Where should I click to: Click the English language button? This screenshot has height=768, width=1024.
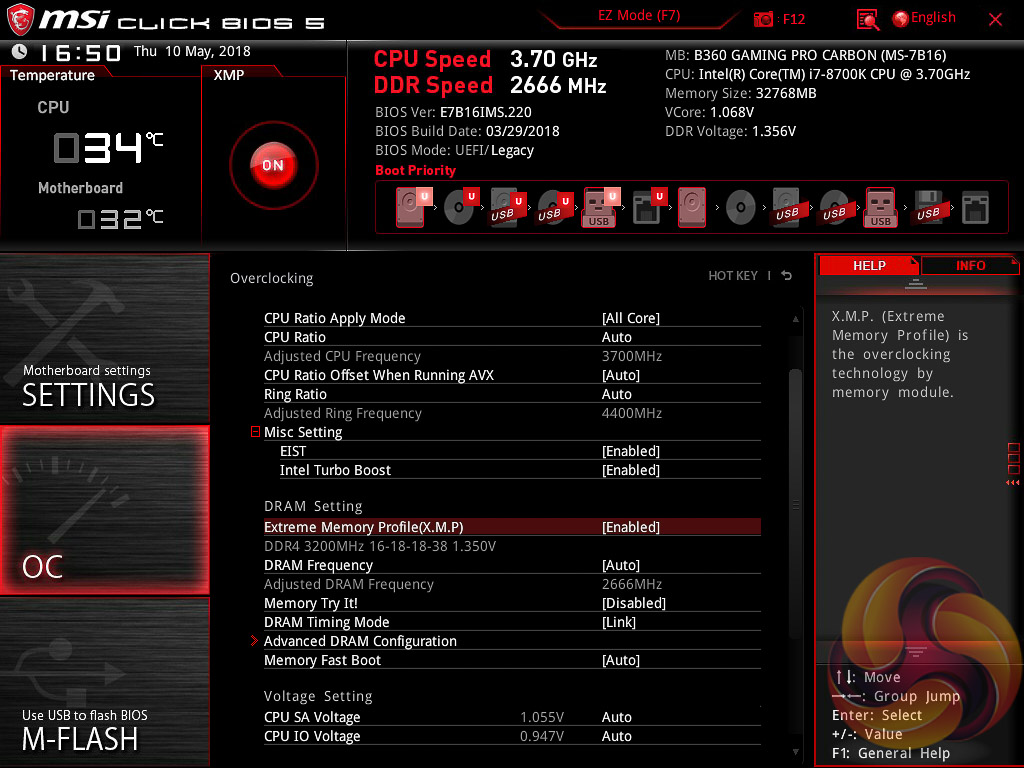(933, 18)
